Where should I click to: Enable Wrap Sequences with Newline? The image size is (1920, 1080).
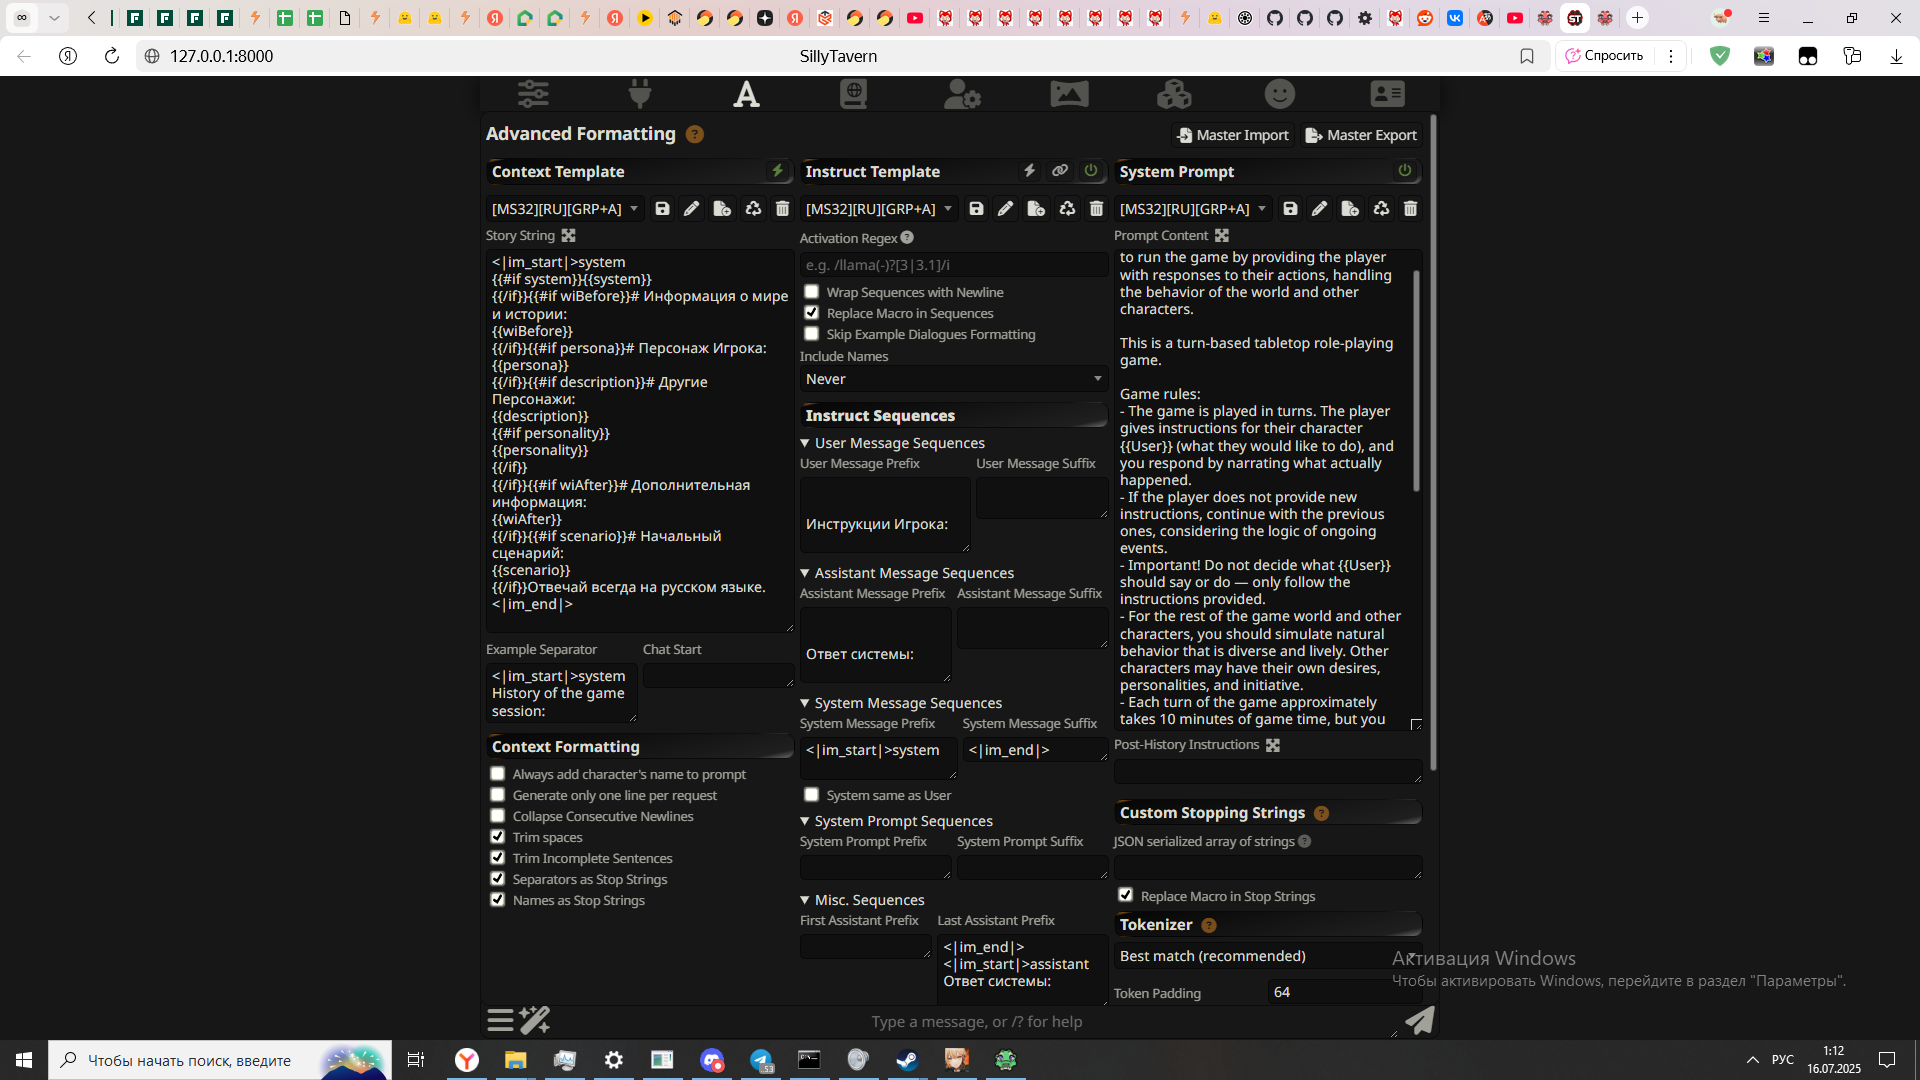coord(812,292)
